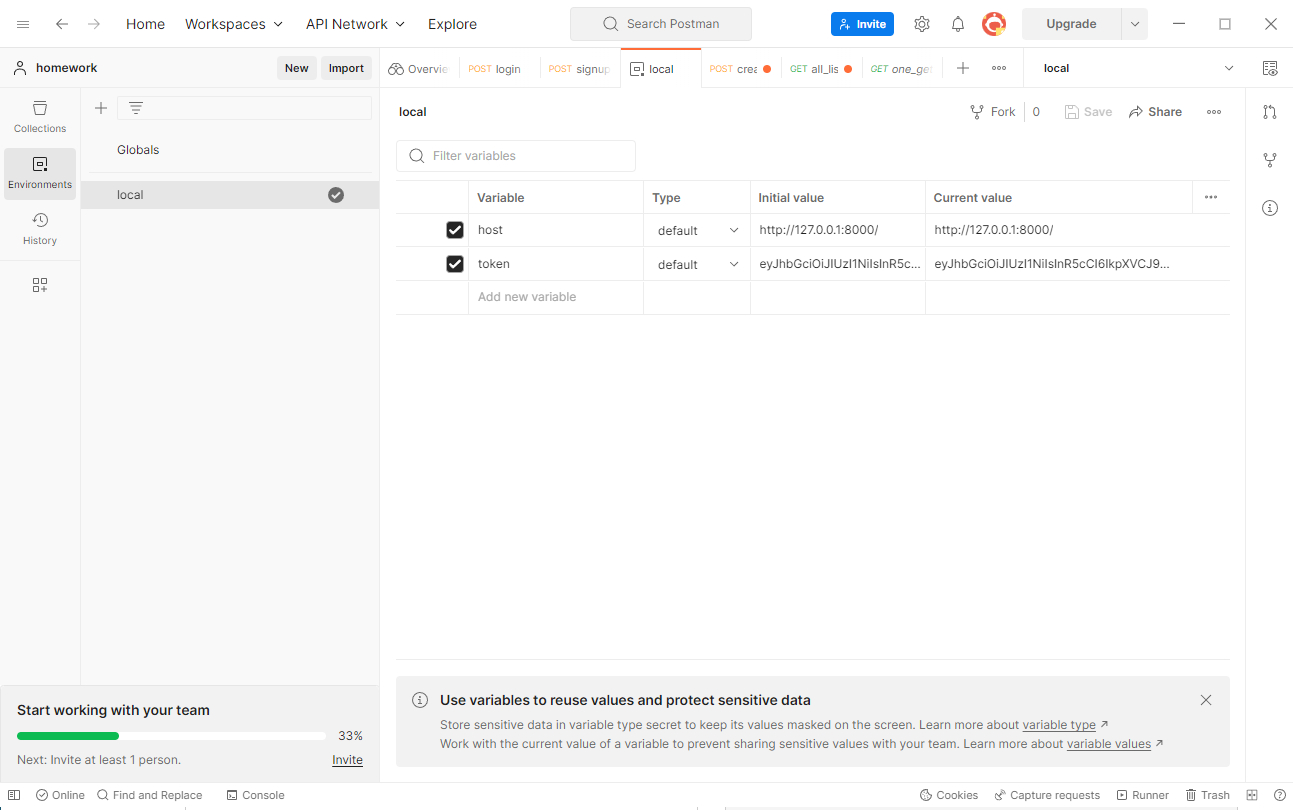This screenshot has height=810, width=1293.
Task: Click the Add new variable field
Action: (556, 297)
